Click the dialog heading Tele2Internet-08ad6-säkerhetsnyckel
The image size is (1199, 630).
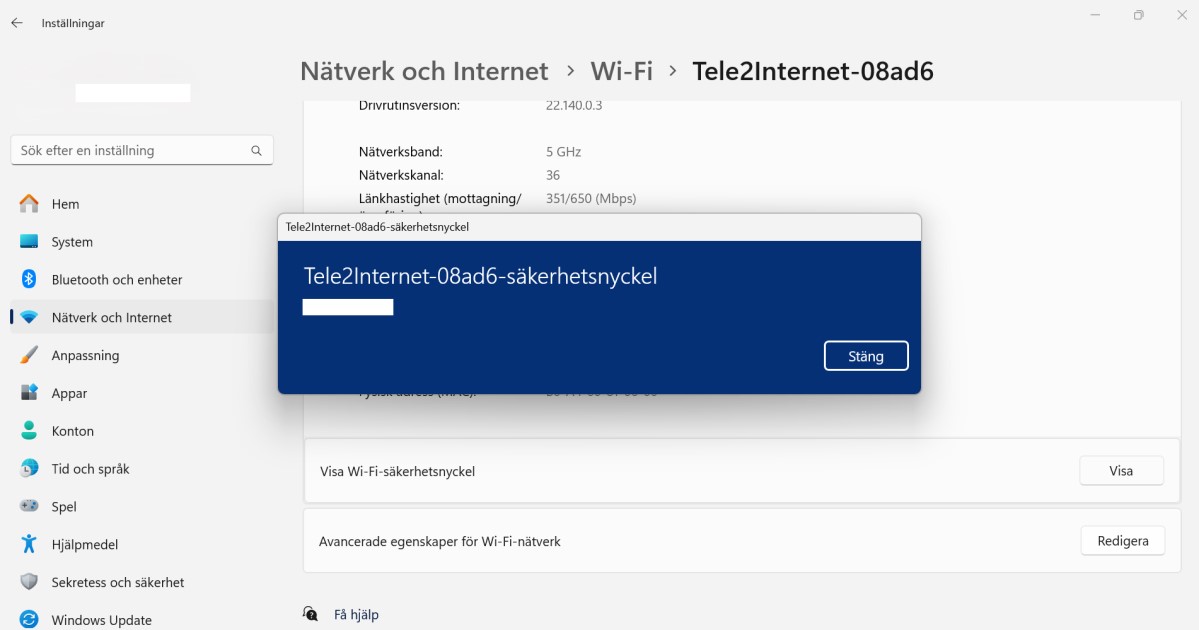tap(480, 276)
